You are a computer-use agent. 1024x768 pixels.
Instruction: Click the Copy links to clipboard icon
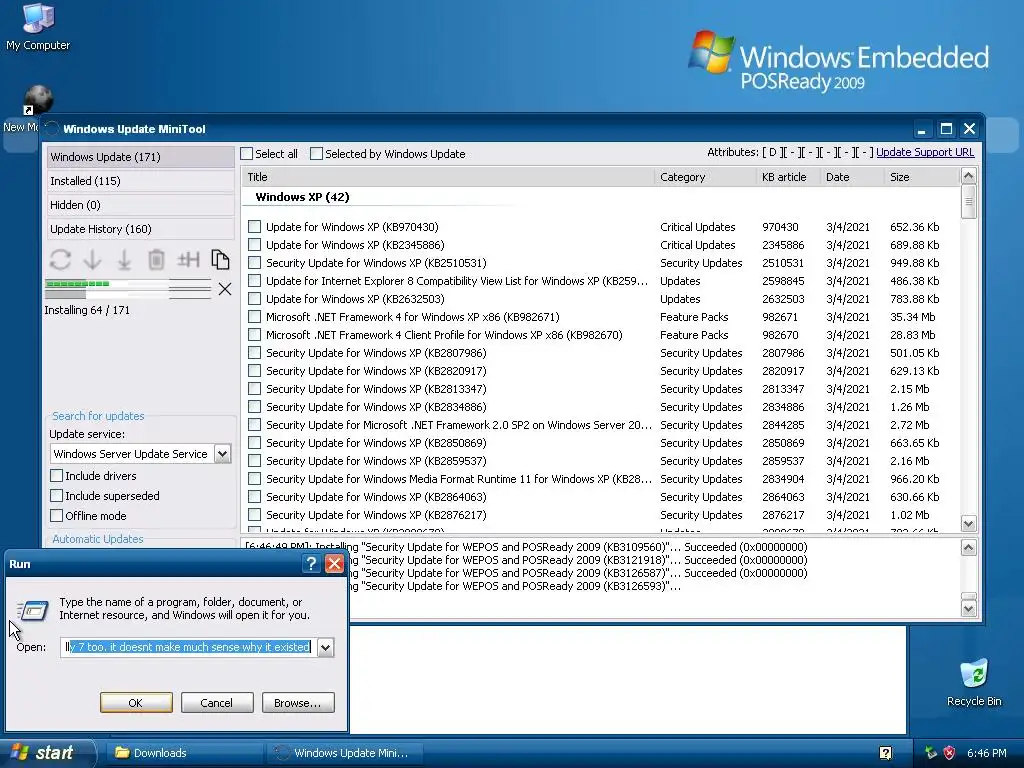coord(220,260)
